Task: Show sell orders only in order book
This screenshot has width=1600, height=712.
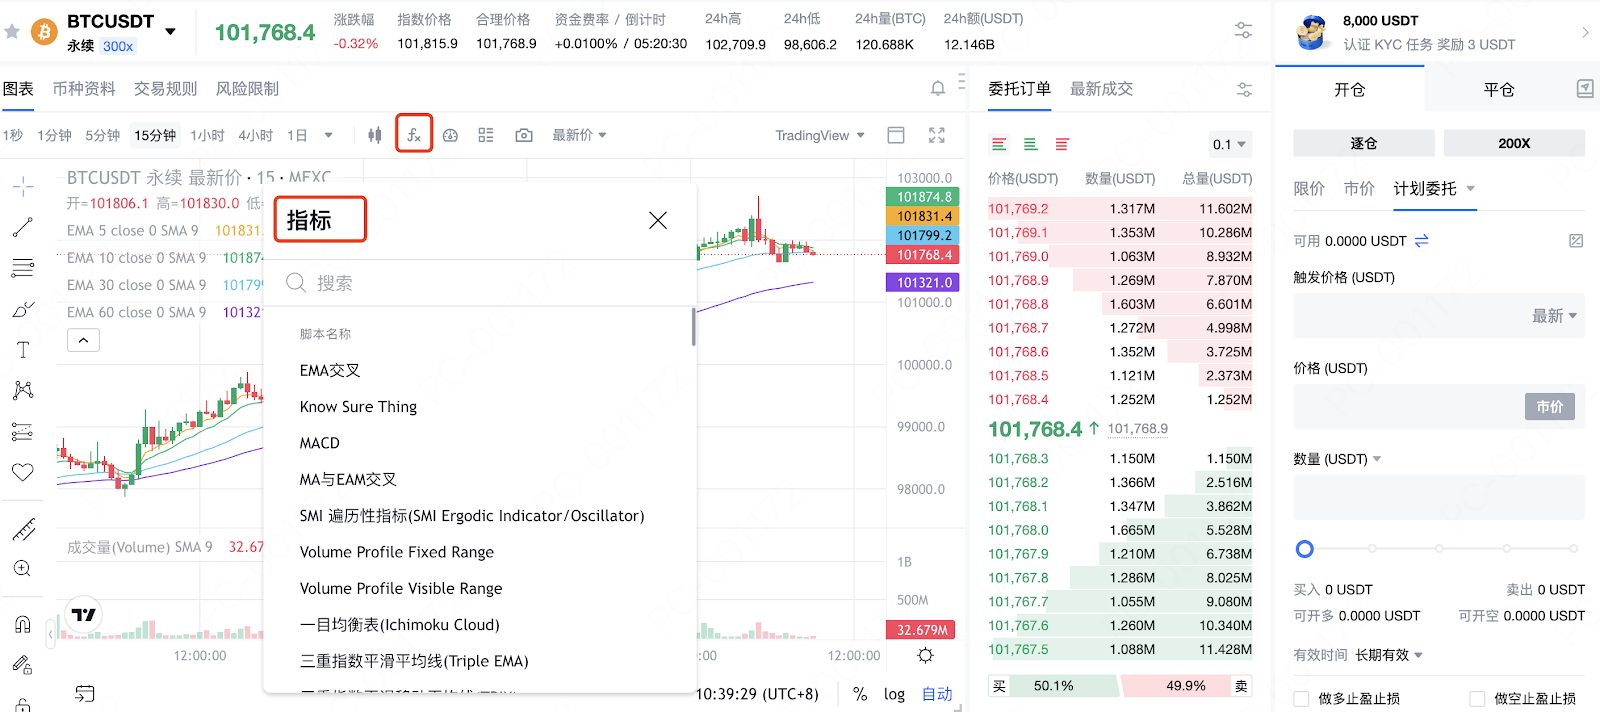Action: coord(1062,144)
